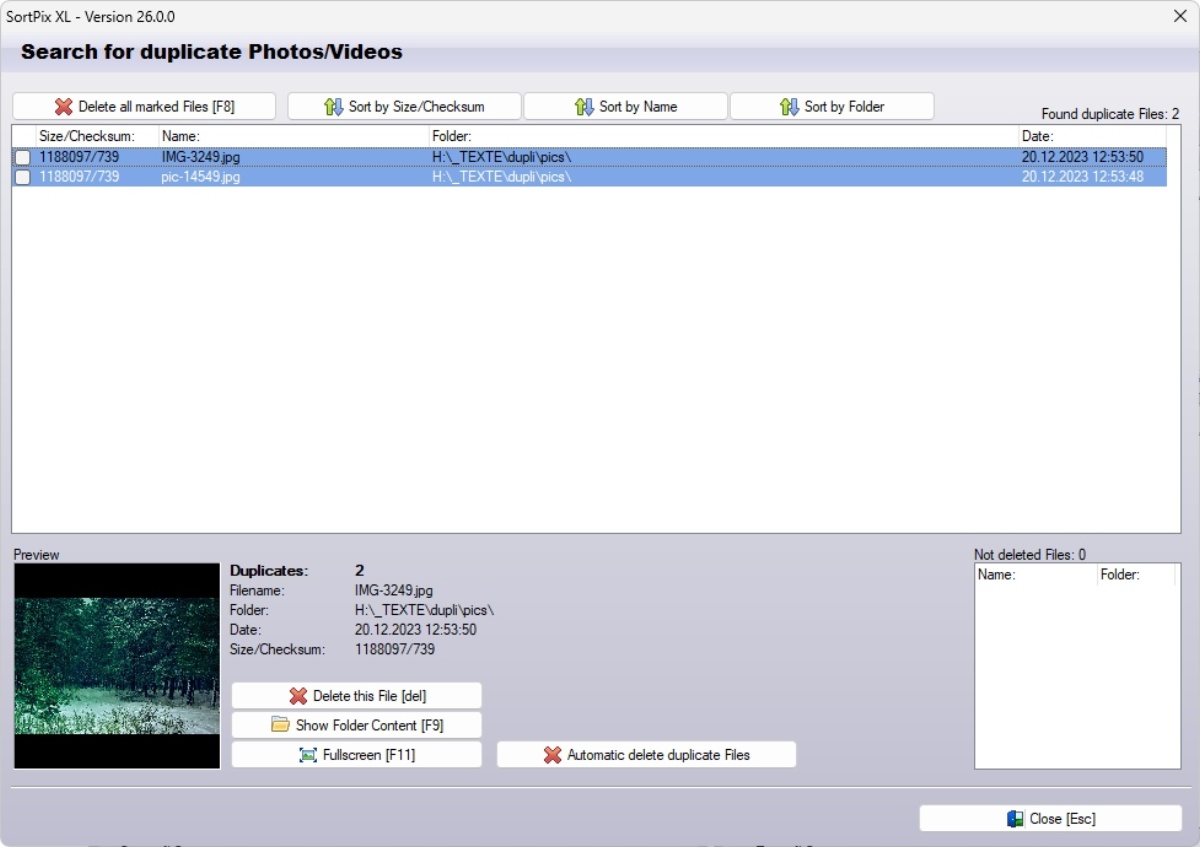1200x847 pixels.
Task: Click Name column header in Not deleted Files
Action: pos(1035,575)
